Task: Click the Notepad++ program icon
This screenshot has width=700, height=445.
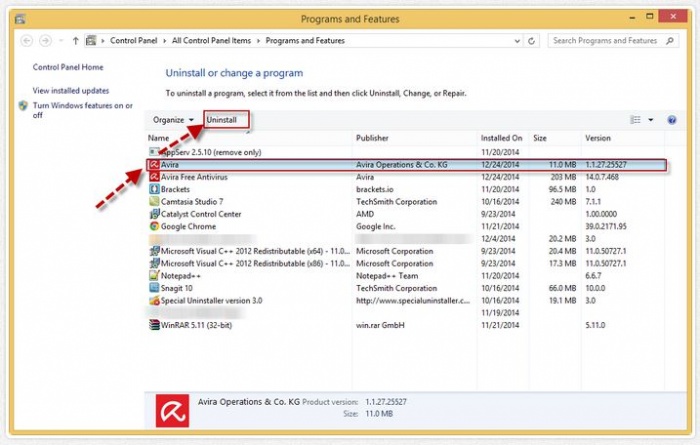Action: pyautogui.click(x=154, y=275)
